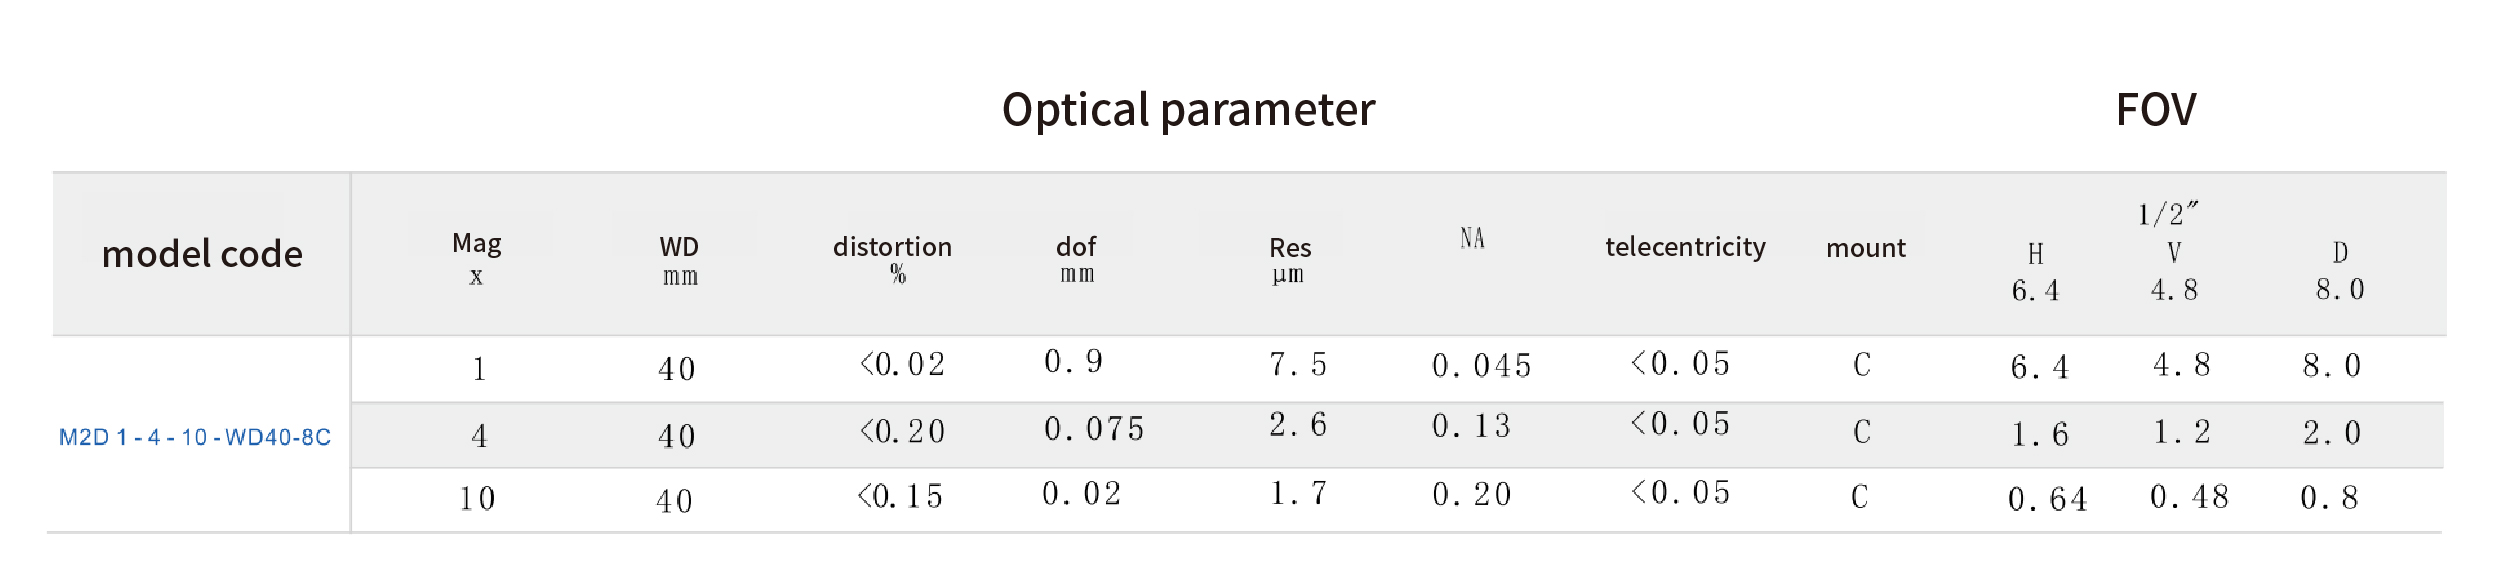Click the "FOV" section heading
Screen dimensions: 2501x585
click(2156, 109)
